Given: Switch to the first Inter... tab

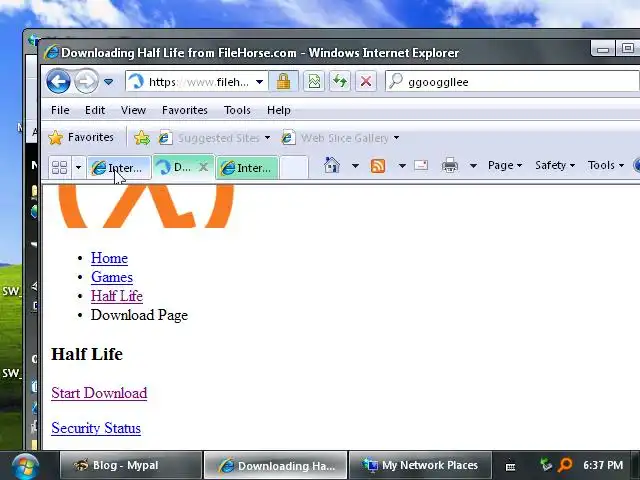Looking at the screenshot, I should pos(118,167).
